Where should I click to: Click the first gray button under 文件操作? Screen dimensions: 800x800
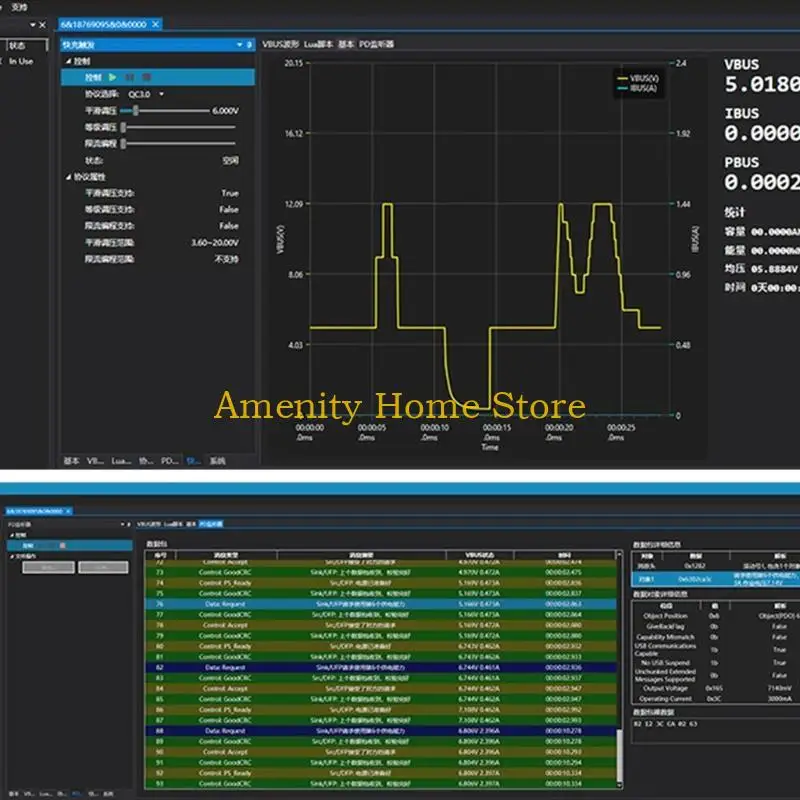point(48,567)
